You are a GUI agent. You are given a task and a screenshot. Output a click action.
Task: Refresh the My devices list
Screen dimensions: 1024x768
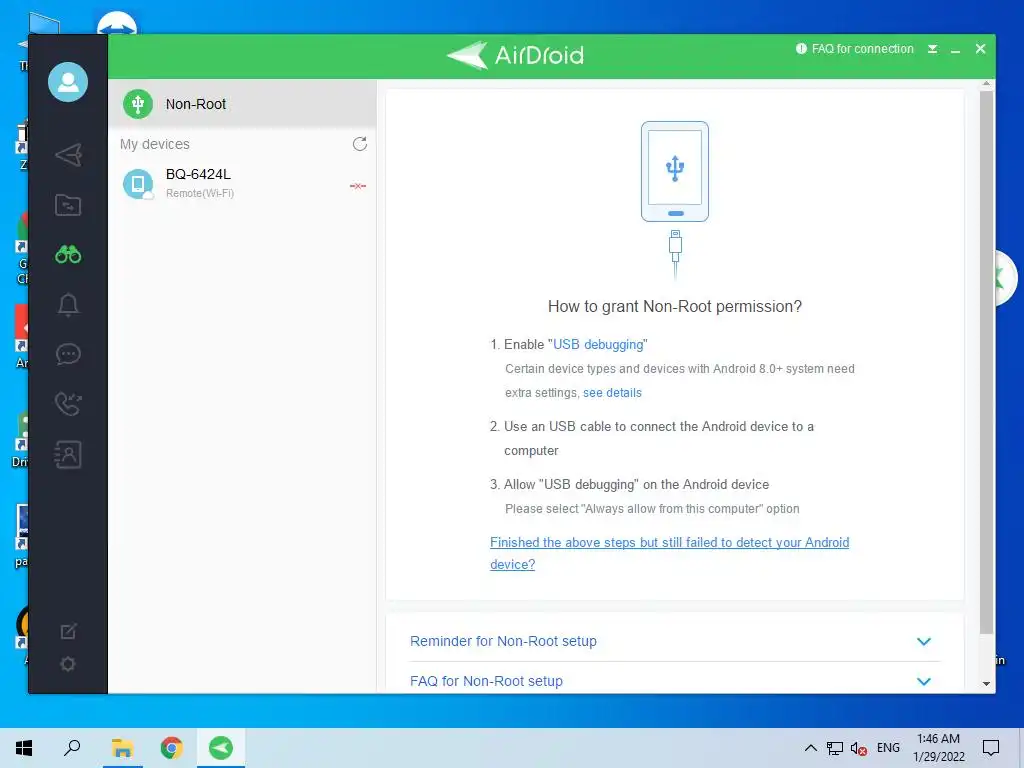click(360, 144)
